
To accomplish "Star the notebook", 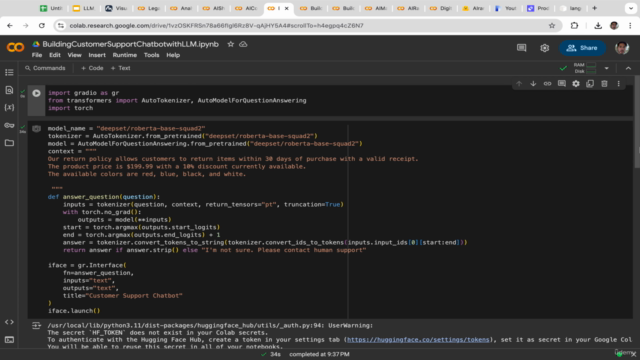I will [x=231, y=44].
